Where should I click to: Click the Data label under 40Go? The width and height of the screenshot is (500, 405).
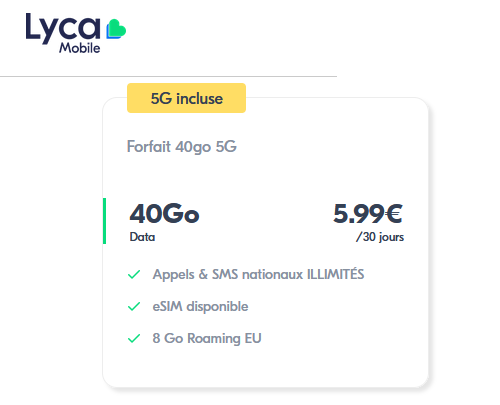point(142,237)
